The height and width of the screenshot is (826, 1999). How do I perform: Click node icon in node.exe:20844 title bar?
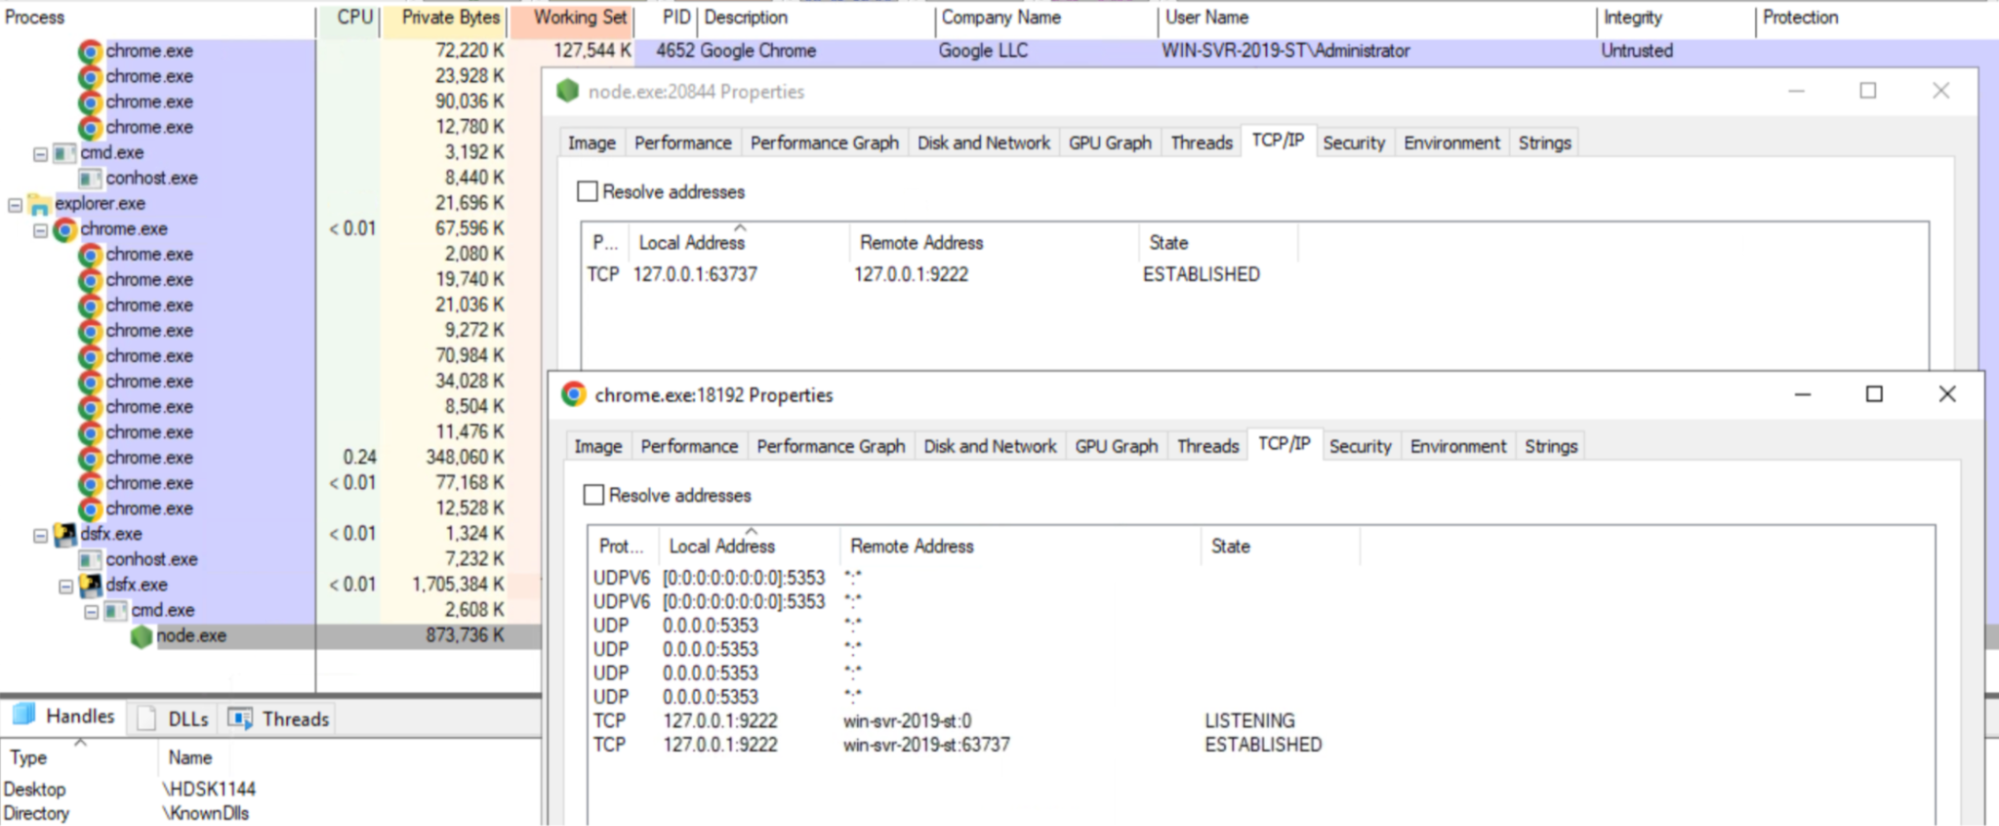(568, 91)
